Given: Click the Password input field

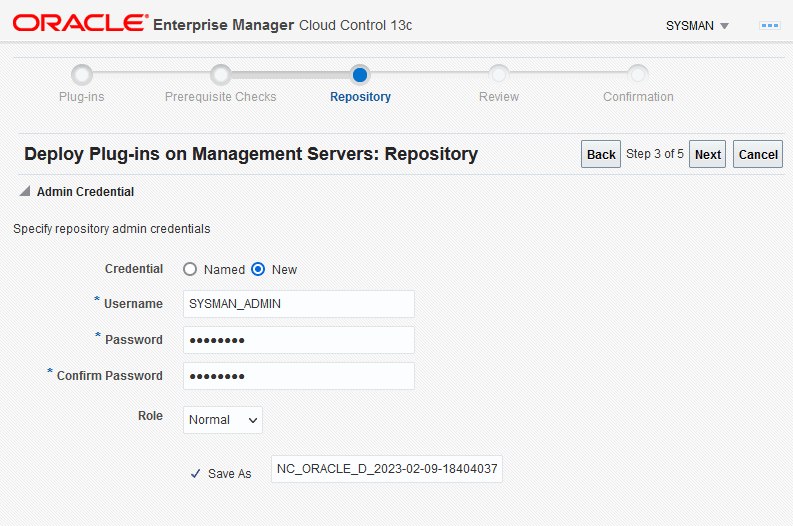Looking at the screenshot, I should click(299, 340).
